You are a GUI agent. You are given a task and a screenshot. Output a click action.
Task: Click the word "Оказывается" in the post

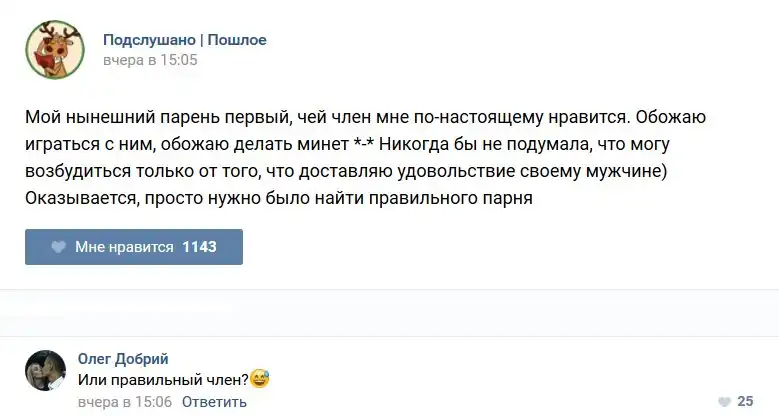[x=82, y=198]
